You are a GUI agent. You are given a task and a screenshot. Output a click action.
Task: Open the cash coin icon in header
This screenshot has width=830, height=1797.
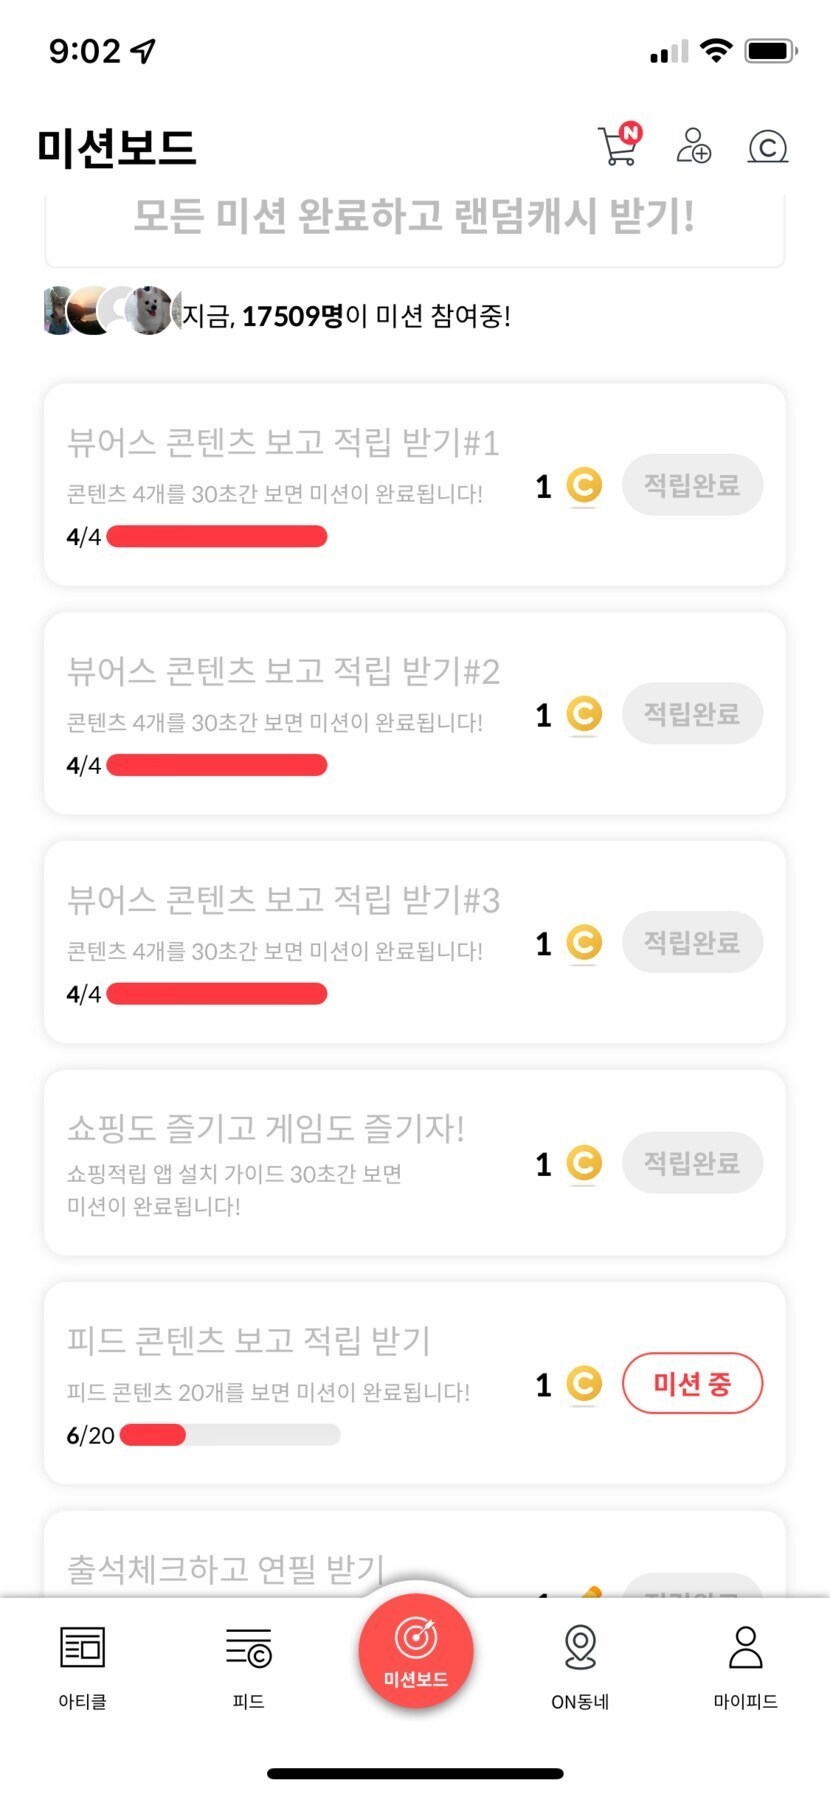767,147
